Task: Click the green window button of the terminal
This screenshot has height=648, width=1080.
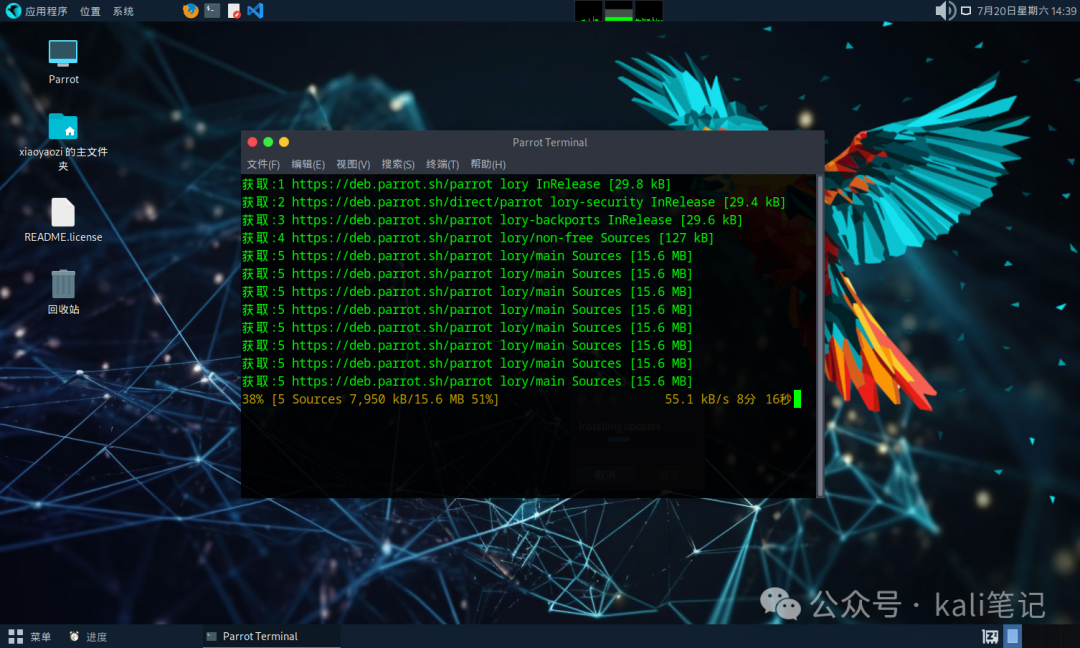Action: click(x=268, y=142)
